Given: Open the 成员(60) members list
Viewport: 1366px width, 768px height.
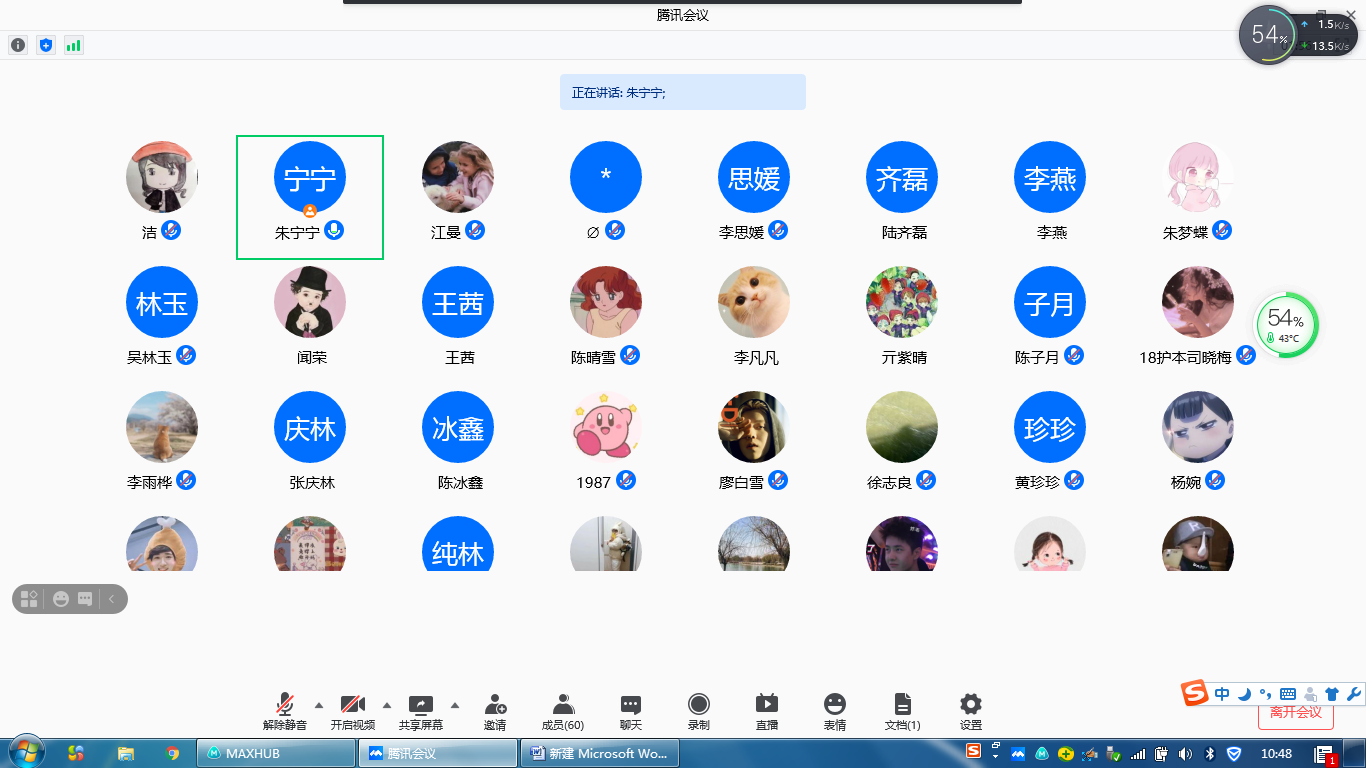Looking at the screenshot, I should coord(563,711).
